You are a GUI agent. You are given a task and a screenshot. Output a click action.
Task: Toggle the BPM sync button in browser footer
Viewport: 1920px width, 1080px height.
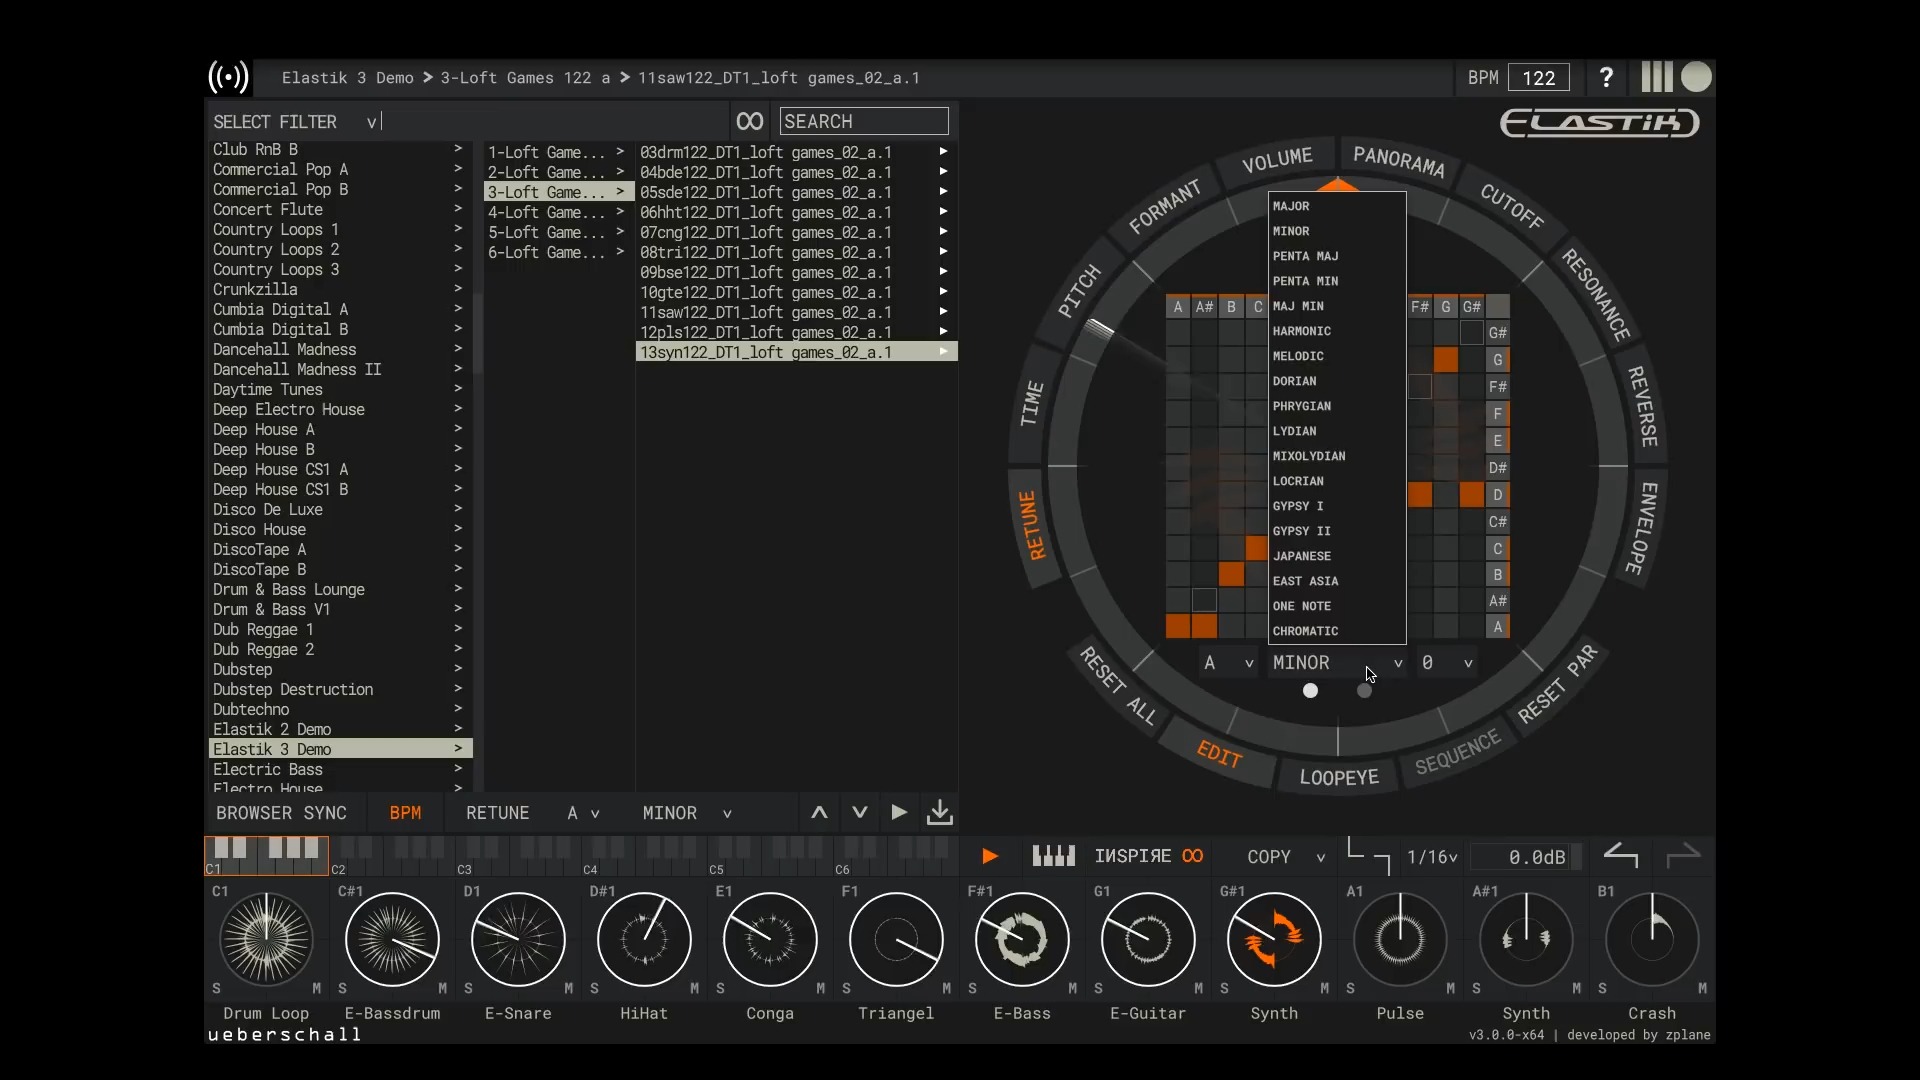coord(405,813)
